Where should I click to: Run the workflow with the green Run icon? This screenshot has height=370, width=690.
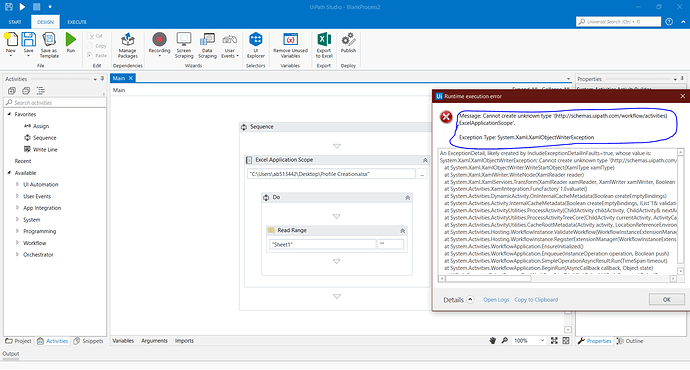click(x=70, y=40)
